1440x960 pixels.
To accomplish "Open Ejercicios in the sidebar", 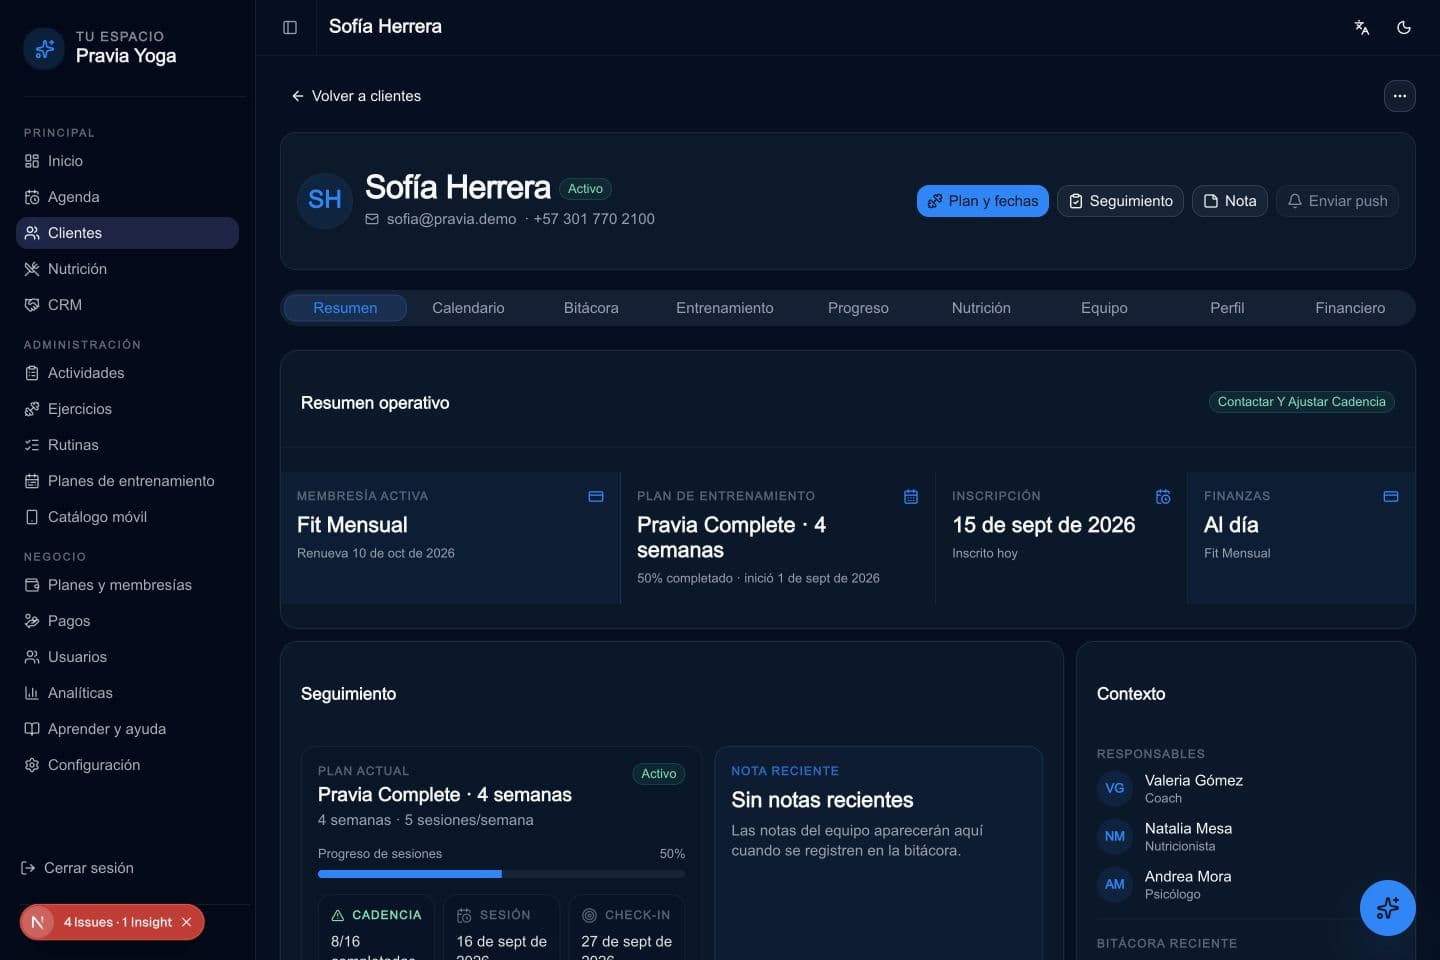I will [x=127, y=409].
